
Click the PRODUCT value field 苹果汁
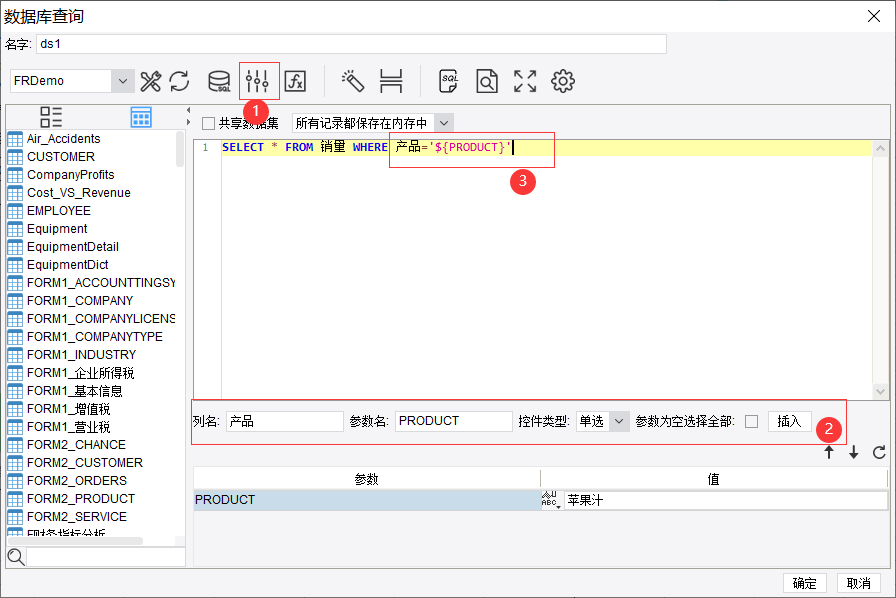tap(726, 500)
